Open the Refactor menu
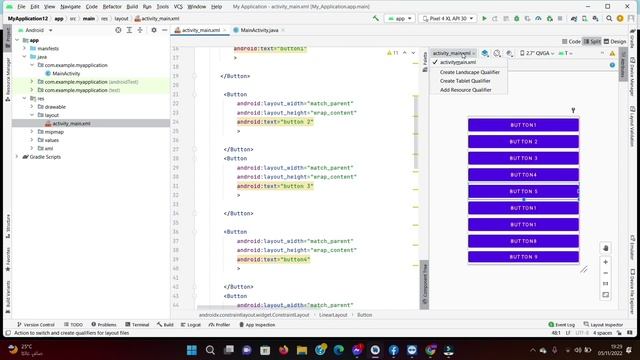The height and width of the screenshot is (360, 640). pyautogui.click(x=112, y=7)
